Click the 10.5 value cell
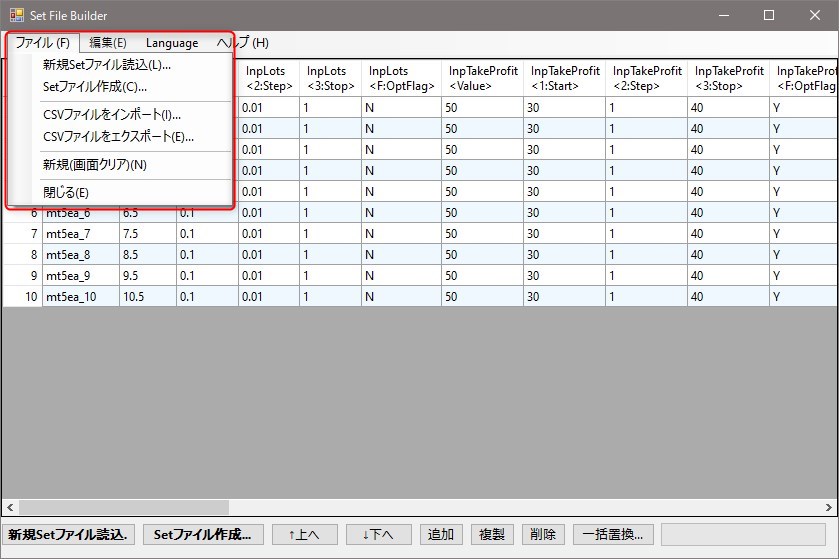Viewport: 839px width, 559px height. point(148,296)
